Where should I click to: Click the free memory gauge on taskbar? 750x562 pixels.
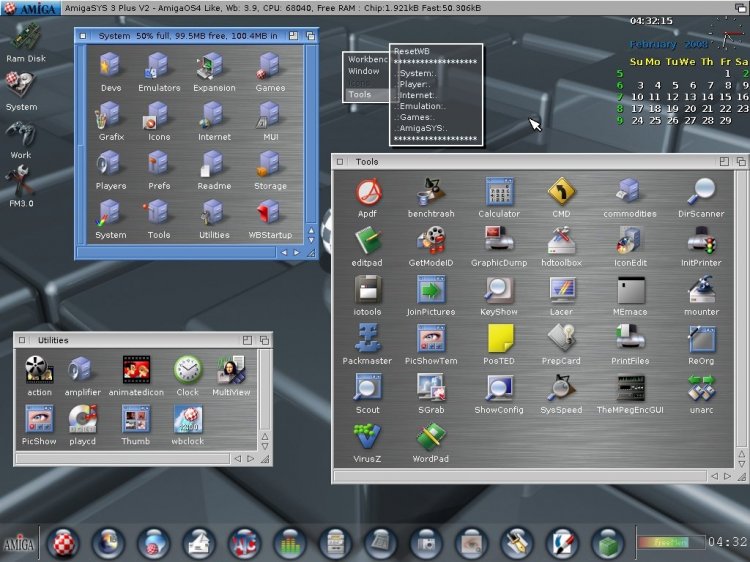[x=671, y=542]
